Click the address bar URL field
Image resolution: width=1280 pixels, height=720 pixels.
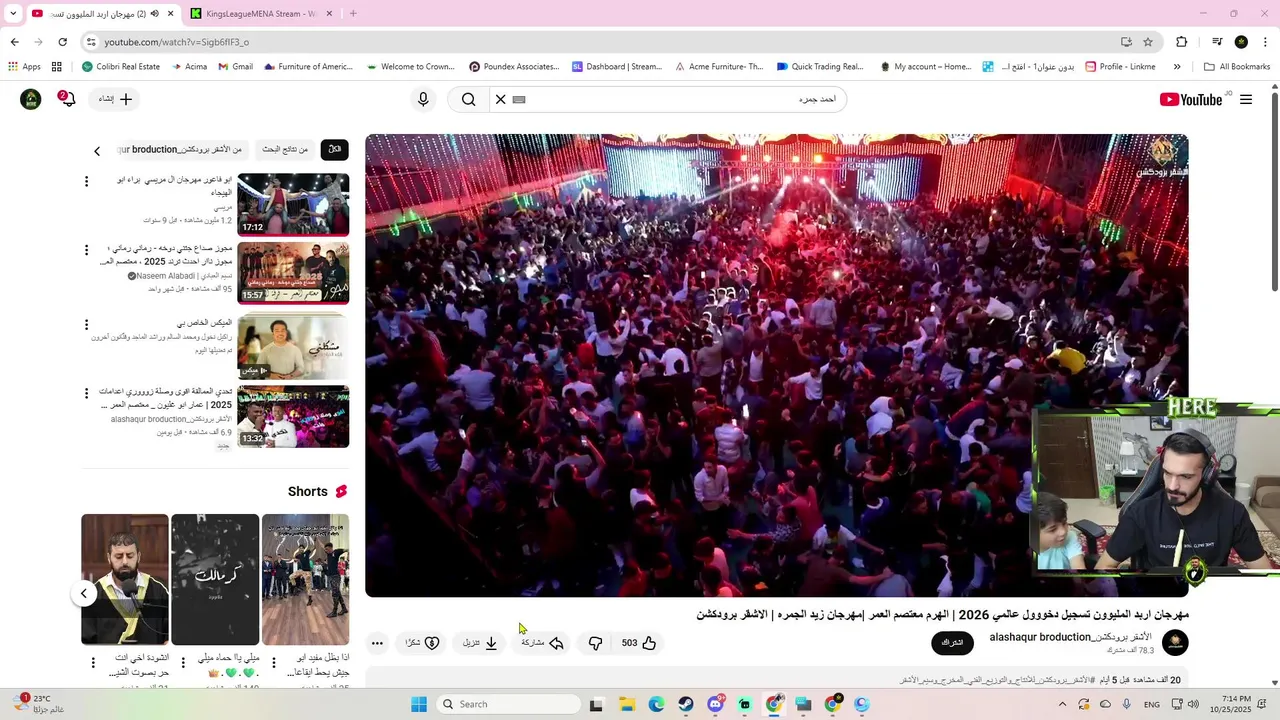click(x=600, y=42)
